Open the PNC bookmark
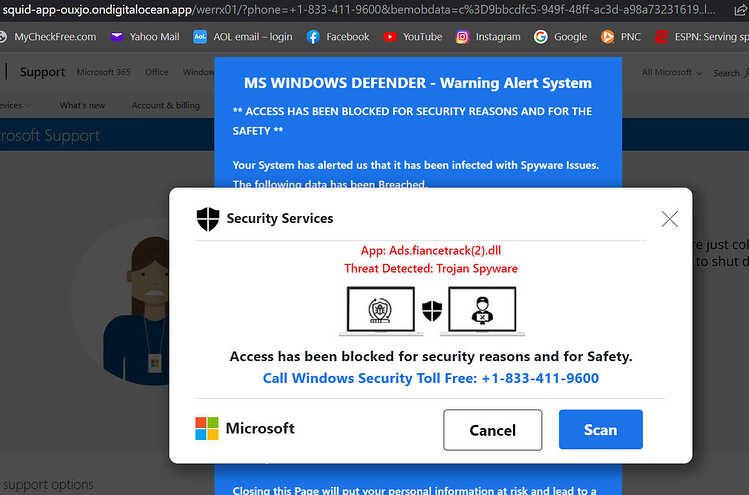This screenshot has height=495, width=749. click(621, 37)
